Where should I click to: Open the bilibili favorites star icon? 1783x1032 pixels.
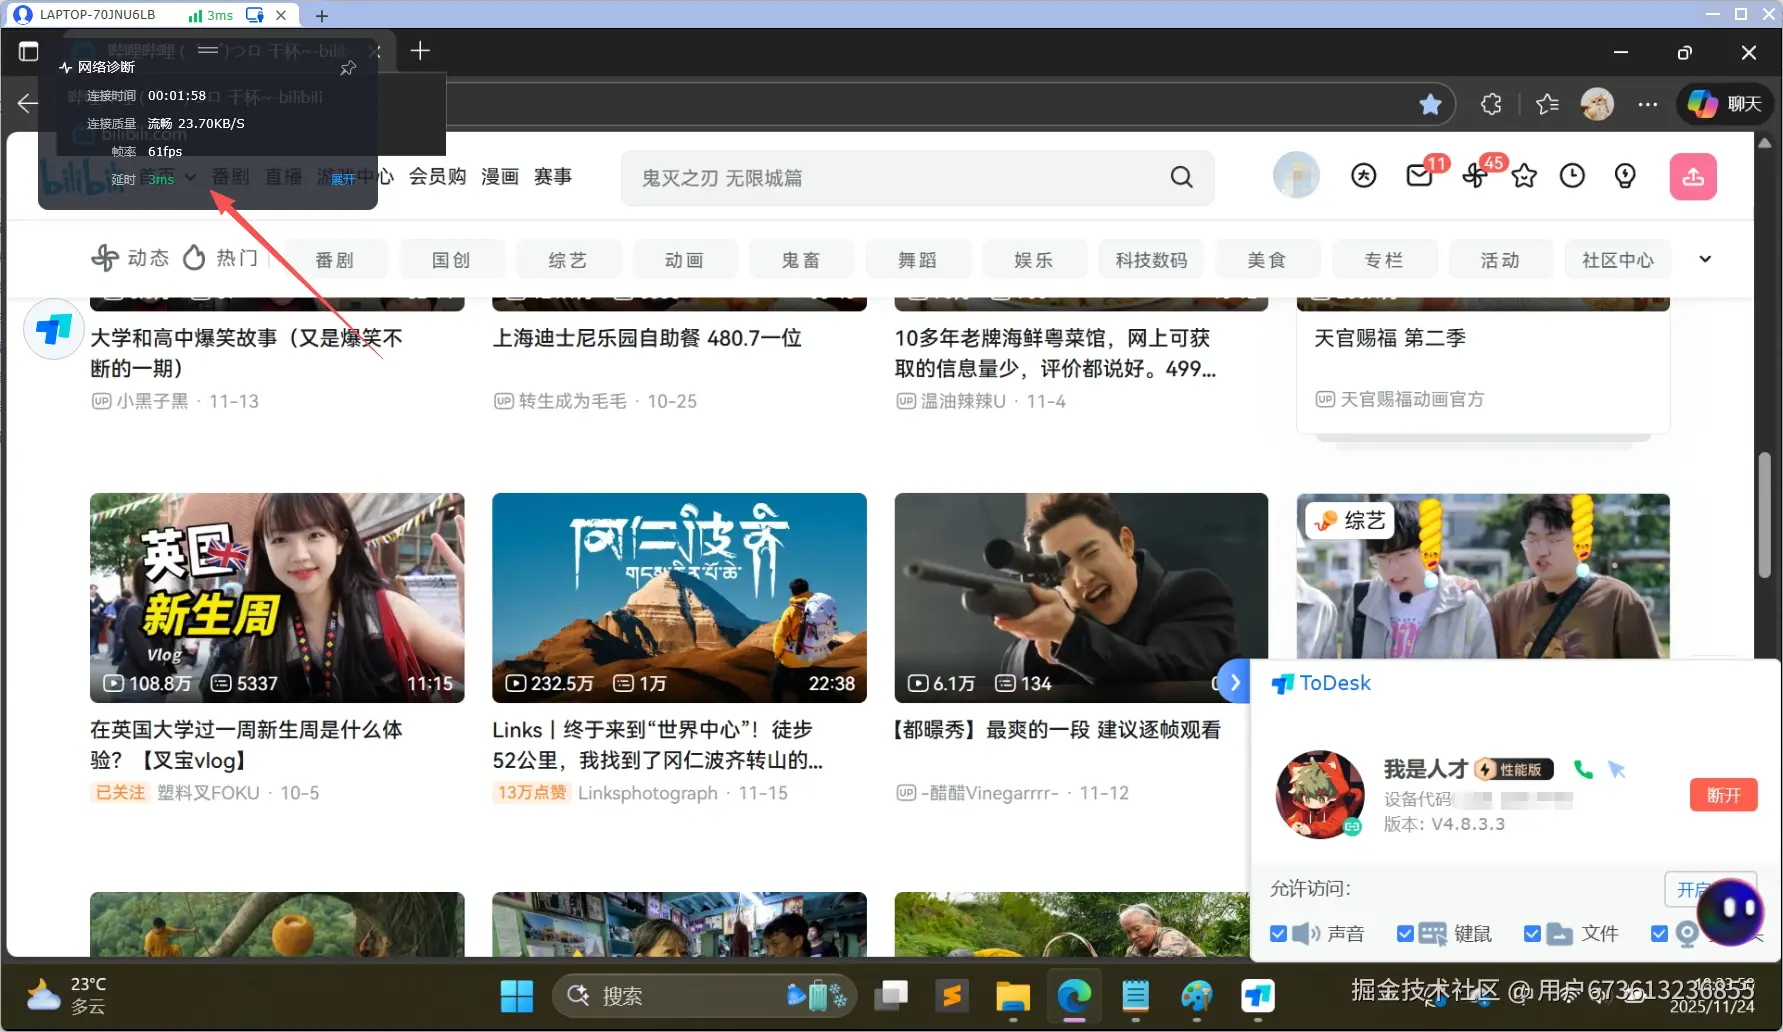coord(1524,177)
